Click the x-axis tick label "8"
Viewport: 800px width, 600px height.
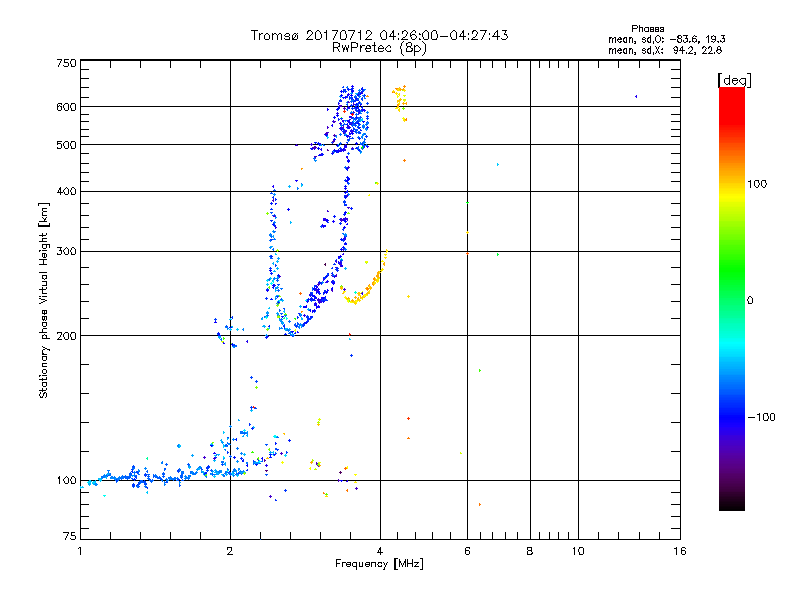[530, 551]
